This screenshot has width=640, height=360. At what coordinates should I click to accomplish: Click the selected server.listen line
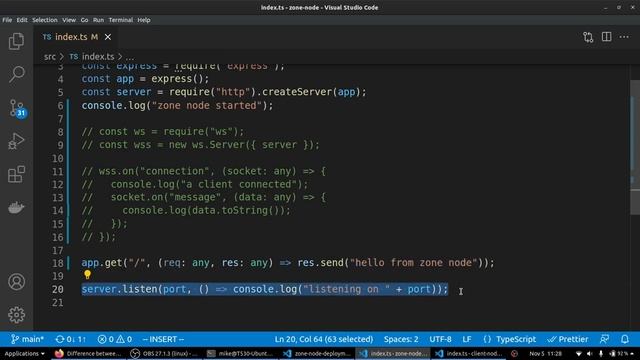click(x=264, y=289)
